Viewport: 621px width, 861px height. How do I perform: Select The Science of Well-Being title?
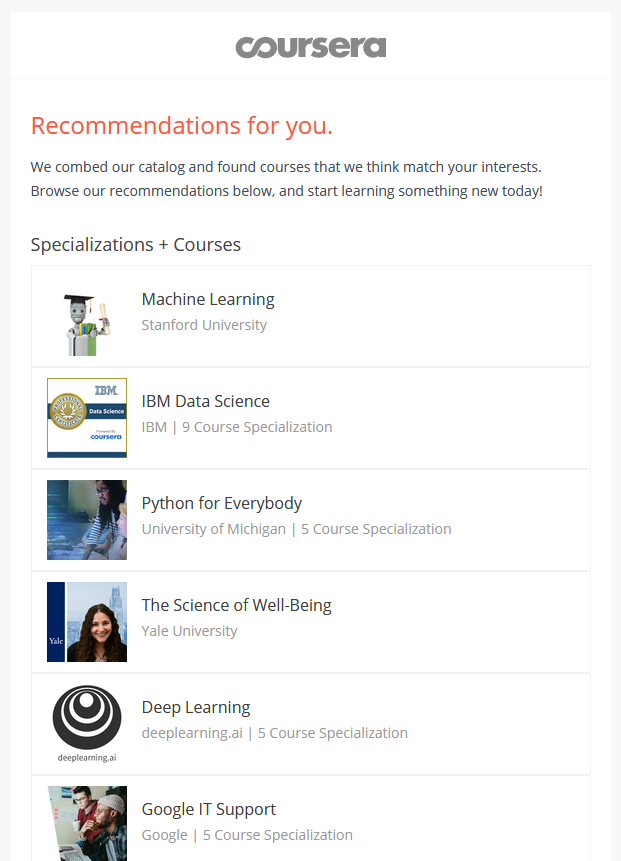[236, 605]
